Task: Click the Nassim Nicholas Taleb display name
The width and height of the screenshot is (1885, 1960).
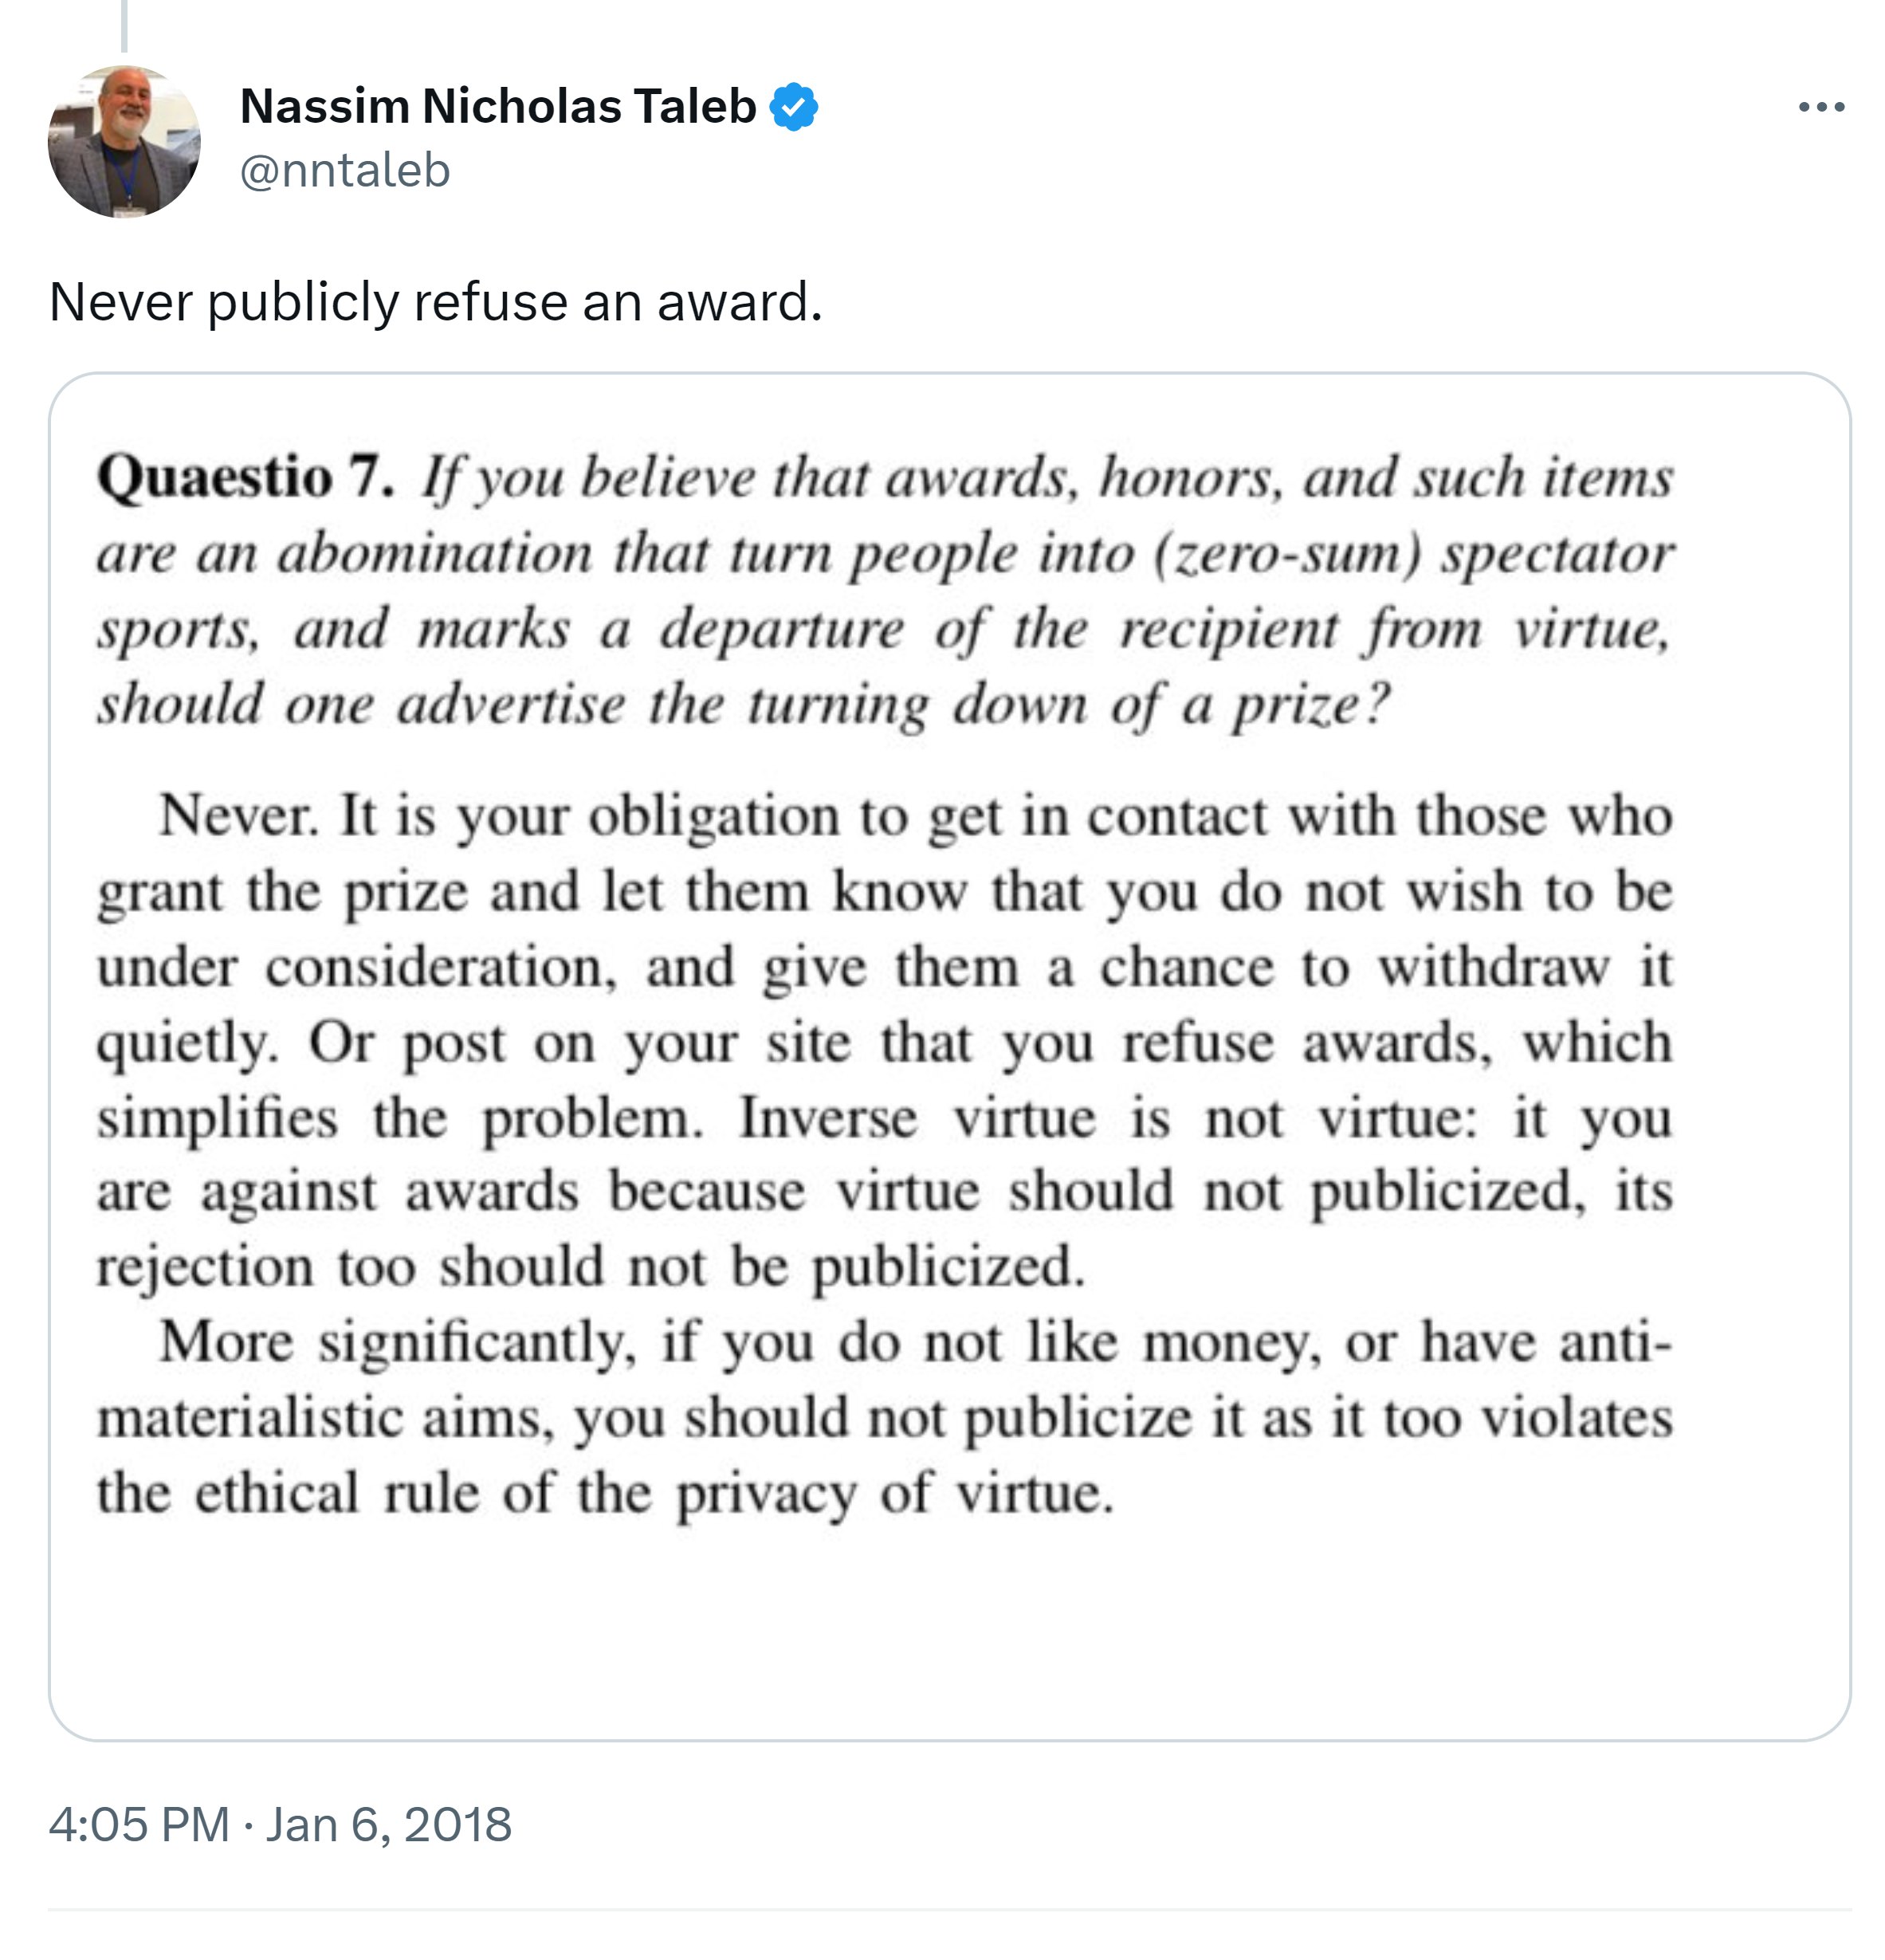Action: pyautogui.click(x=498, y=107)
